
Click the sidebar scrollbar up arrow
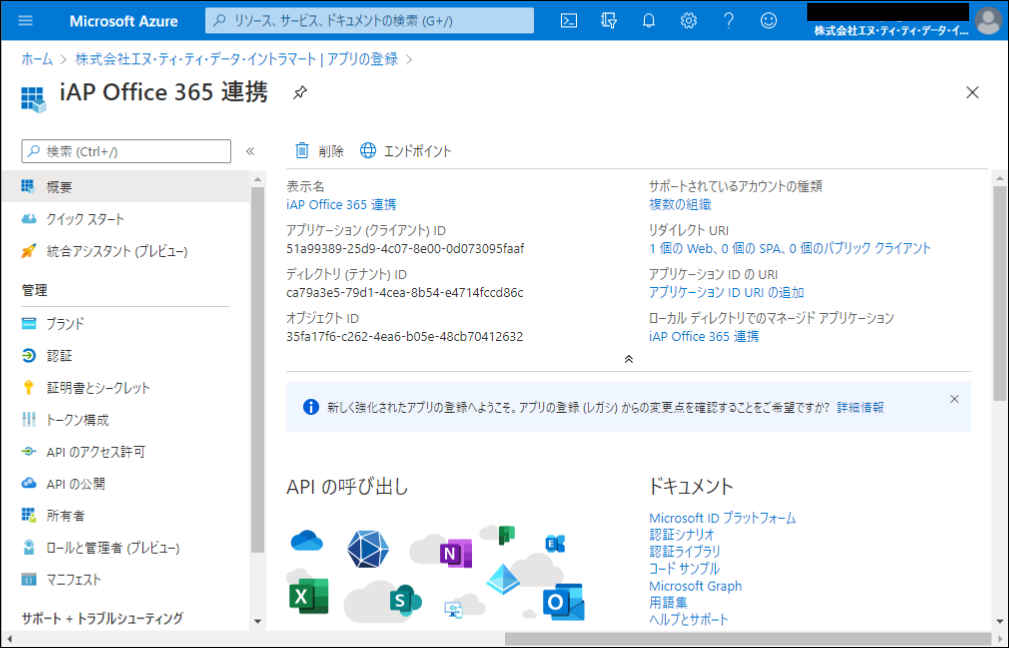[x=257, y=179]
